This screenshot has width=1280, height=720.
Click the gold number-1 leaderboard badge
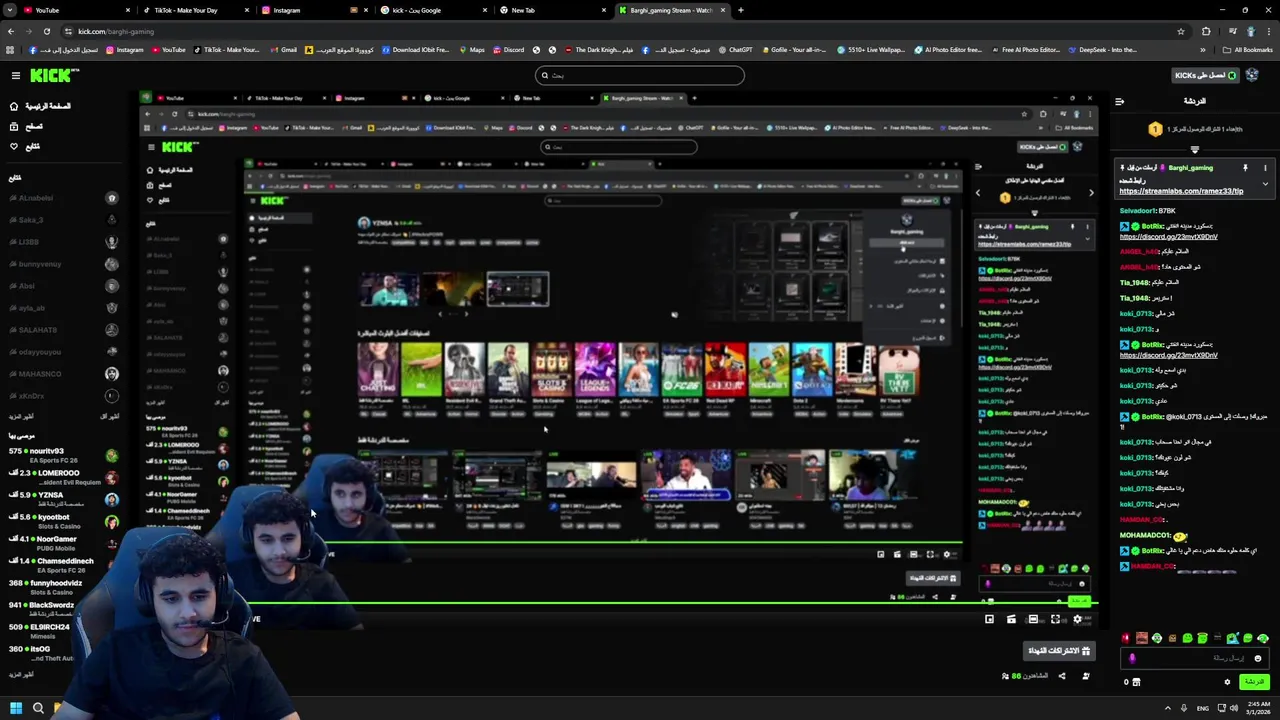(1155, 129)
